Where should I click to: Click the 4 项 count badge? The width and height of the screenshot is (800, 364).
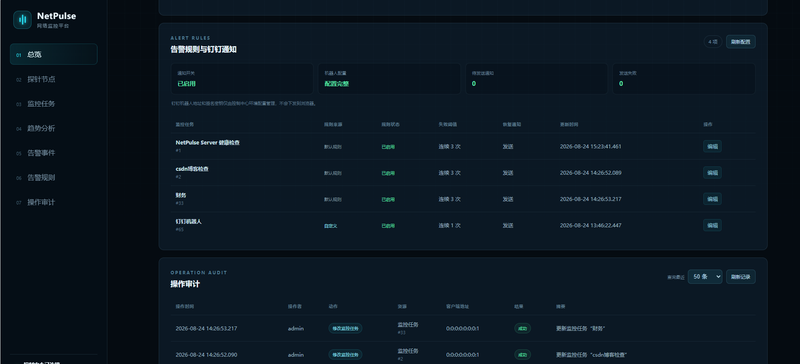[x=712, y=42]
